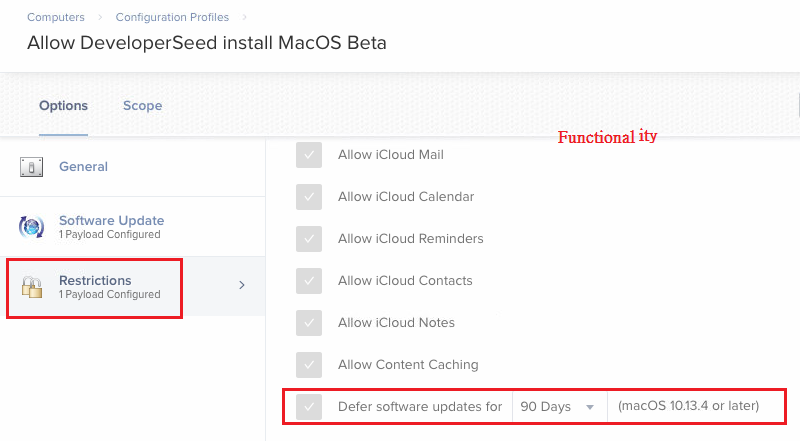The height and width of the screenshot is (441, 800).
Task: Toggle the Allow iCloud Mail checkbox
Action: click(309, 155)
